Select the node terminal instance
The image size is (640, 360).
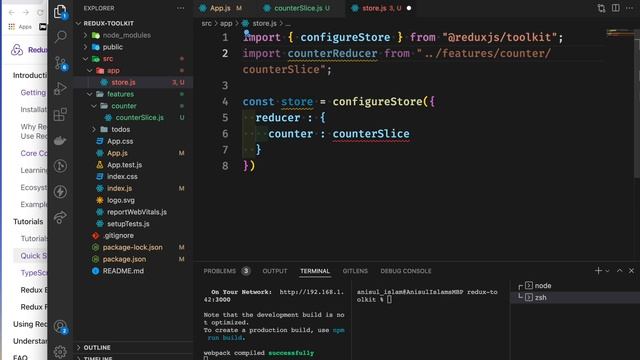[x=575, y=286]
